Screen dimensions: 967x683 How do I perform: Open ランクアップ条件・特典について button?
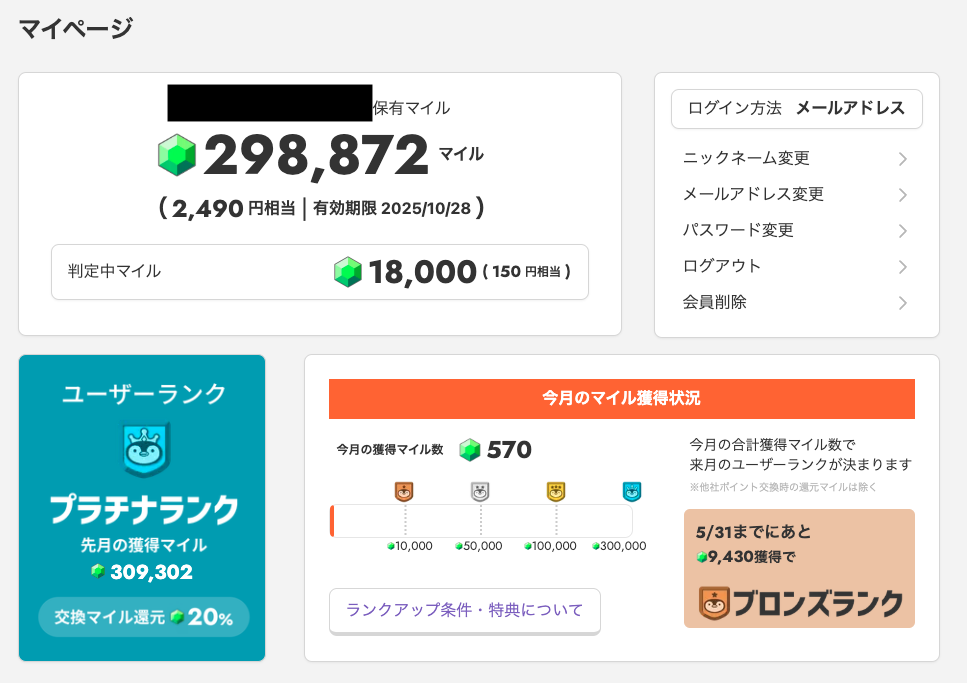pos(465,611)
